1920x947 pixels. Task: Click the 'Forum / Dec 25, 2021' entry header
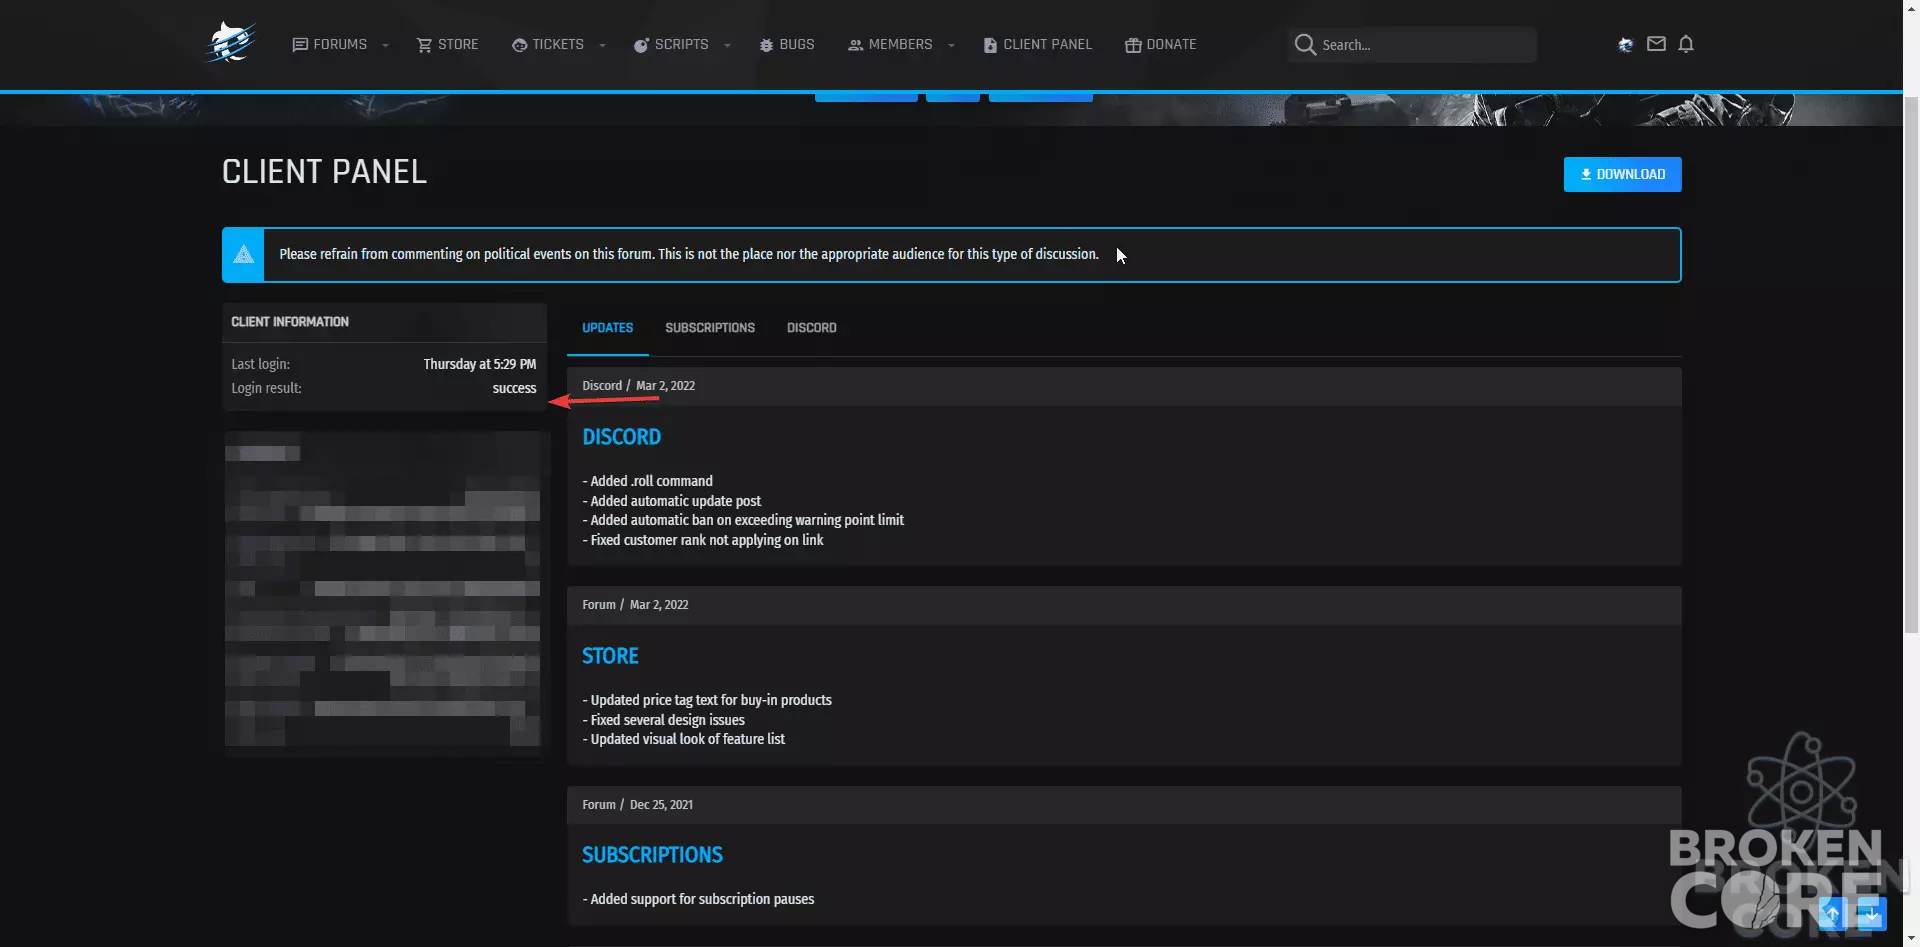click(1124, 805)
